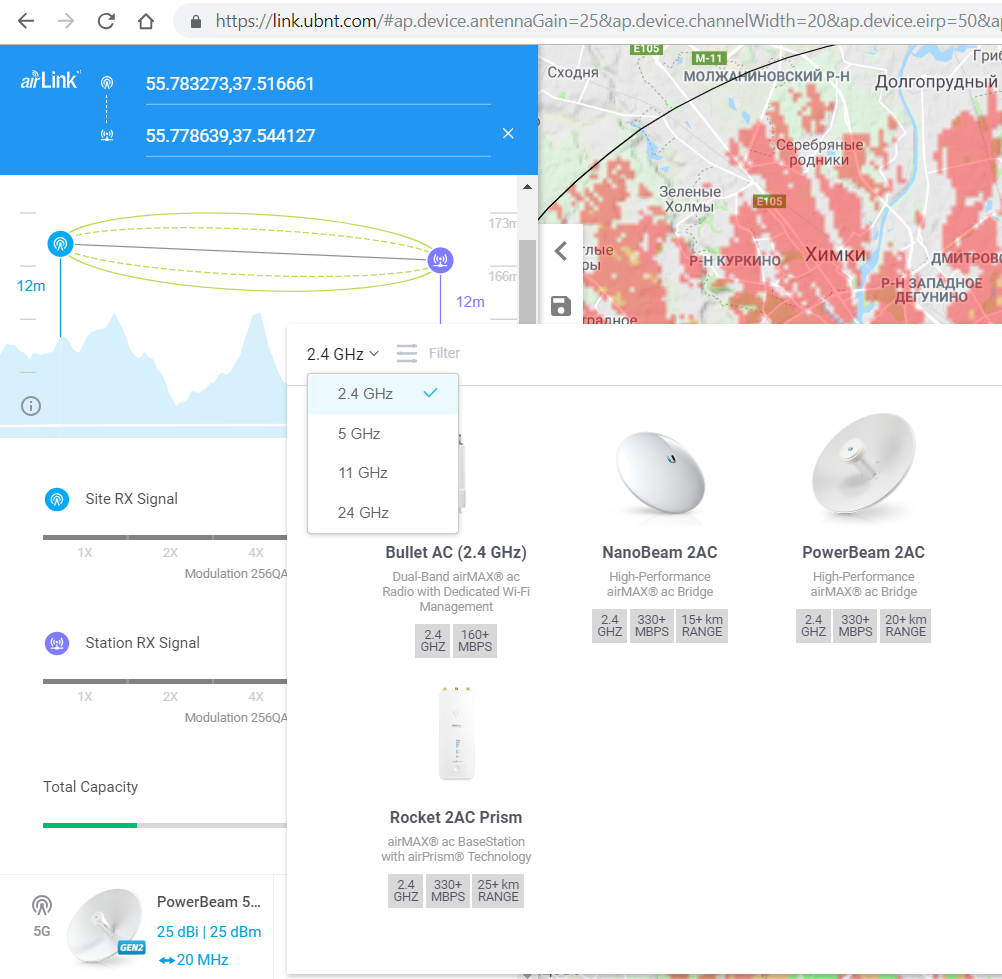Click the Сходня label on the map

[x=573, y=72]
